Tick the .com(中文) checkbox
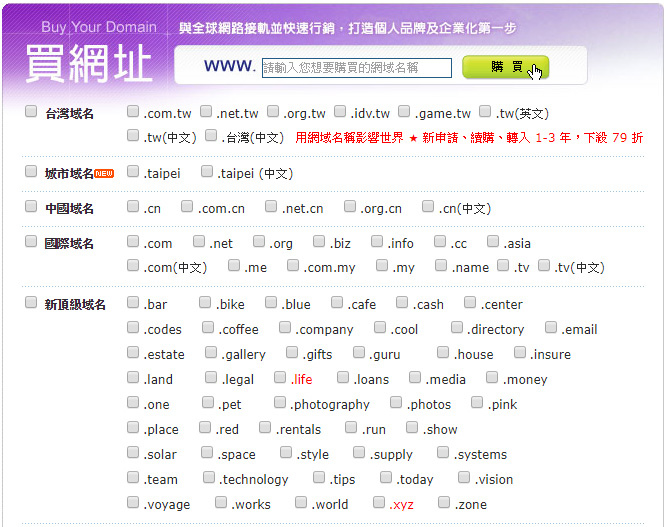Image resolution: width=666 pixels, height=527 pixels. pos(133,266)
